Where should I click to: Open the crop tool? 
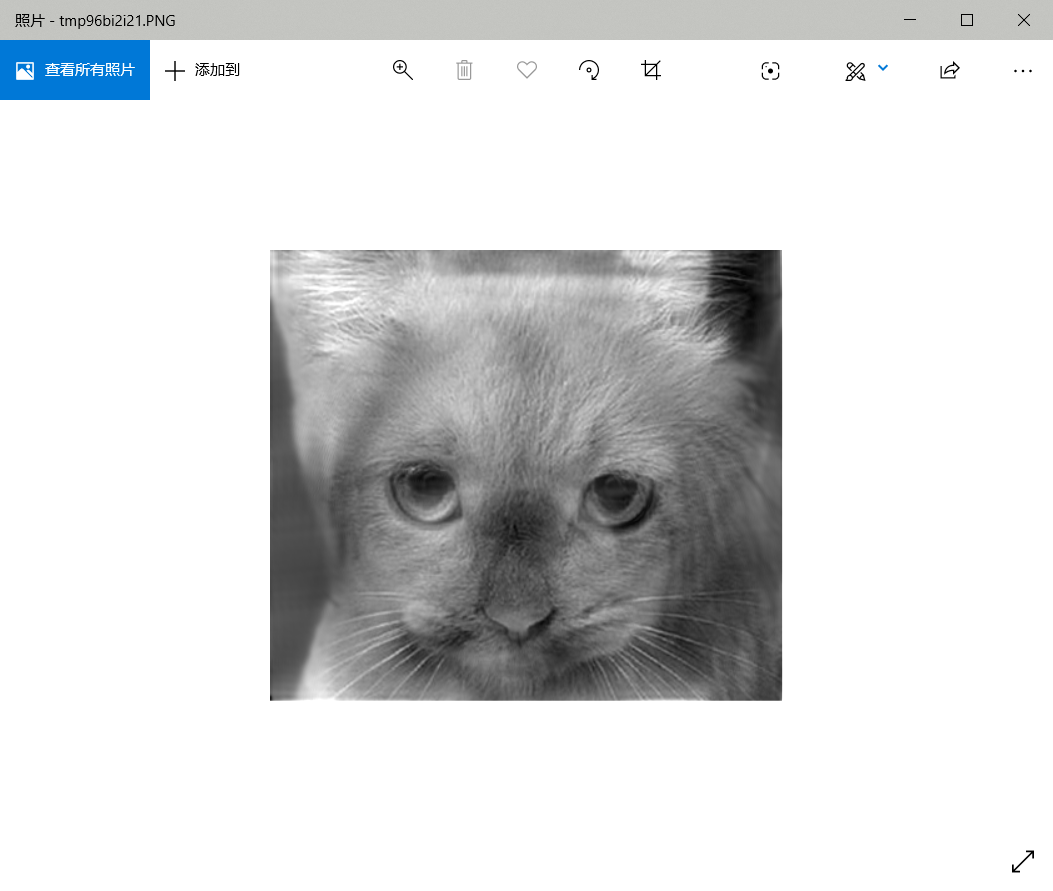pyautogui.click(x=651, y=70)
